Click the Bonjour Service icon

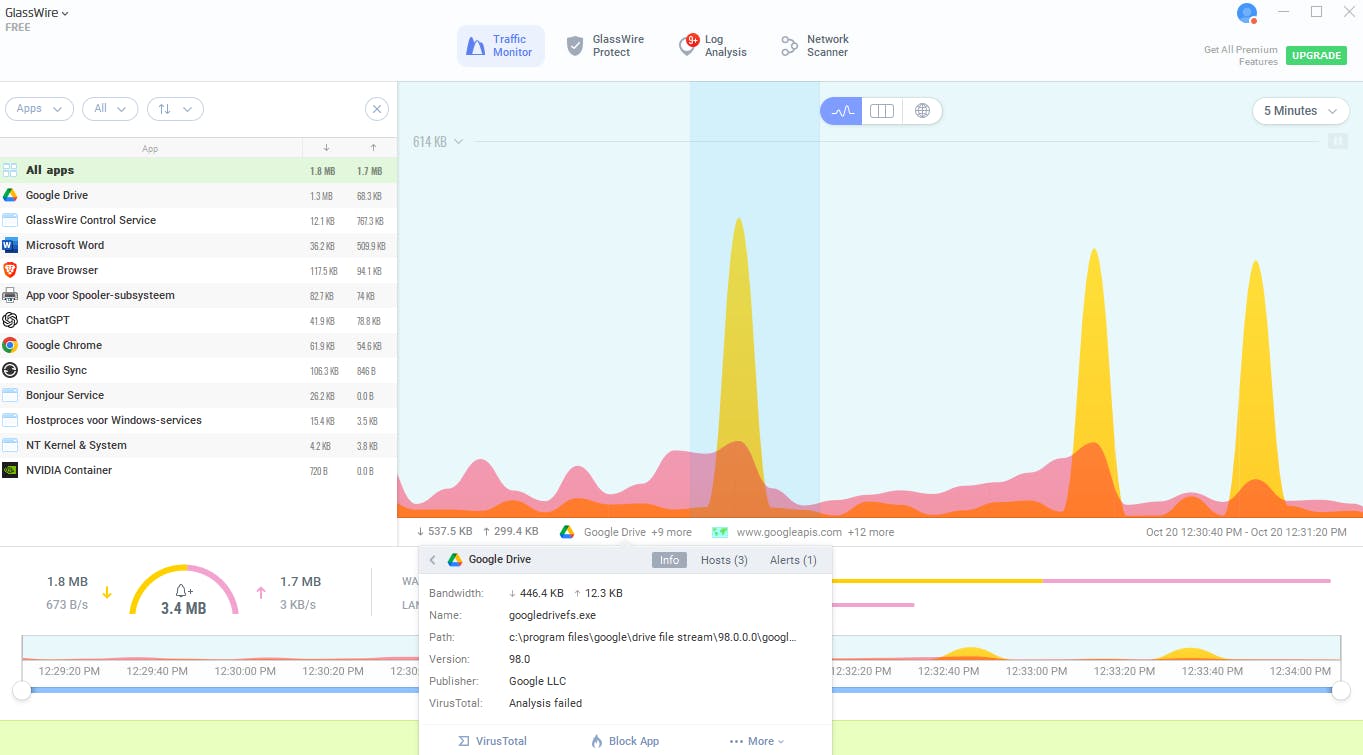pos(10,396)
